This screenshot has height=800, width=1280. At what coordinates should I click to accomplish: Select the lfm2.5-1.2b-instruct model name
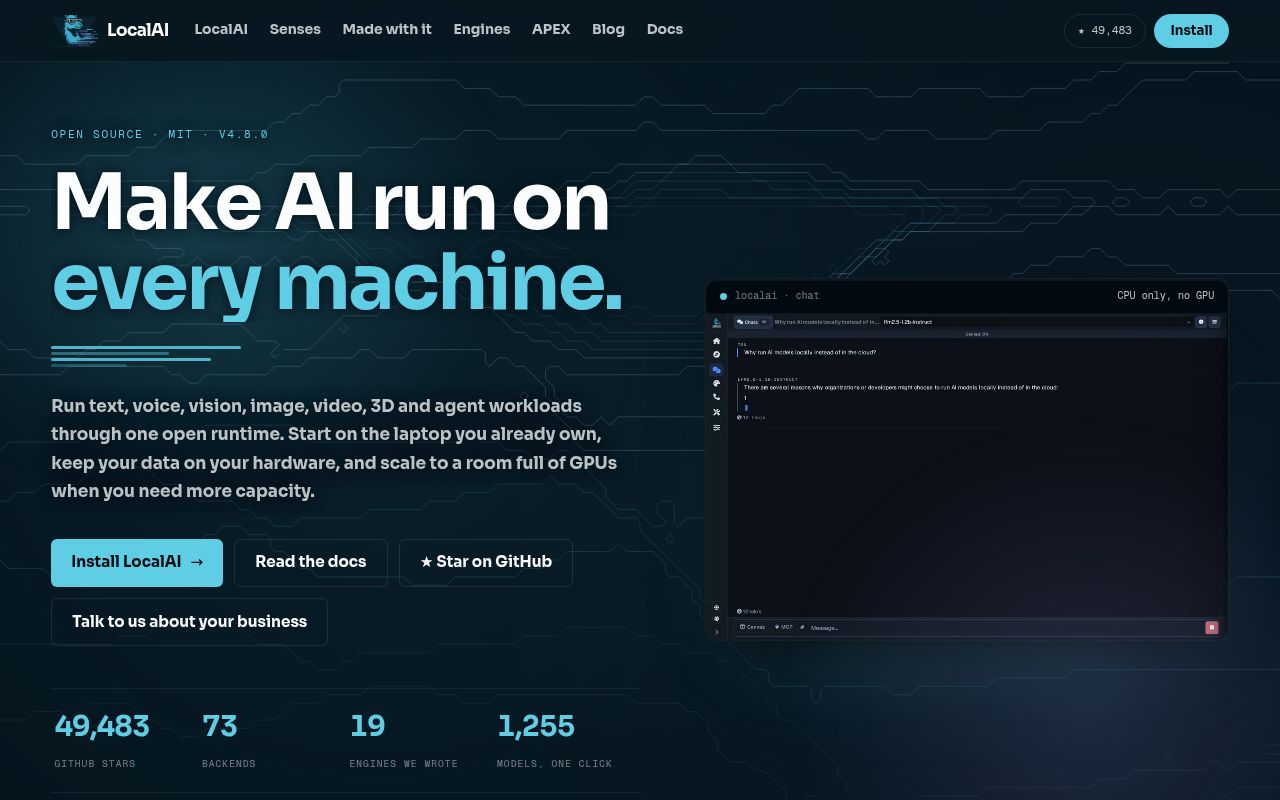pyautogui.click(x=908, y=322)
